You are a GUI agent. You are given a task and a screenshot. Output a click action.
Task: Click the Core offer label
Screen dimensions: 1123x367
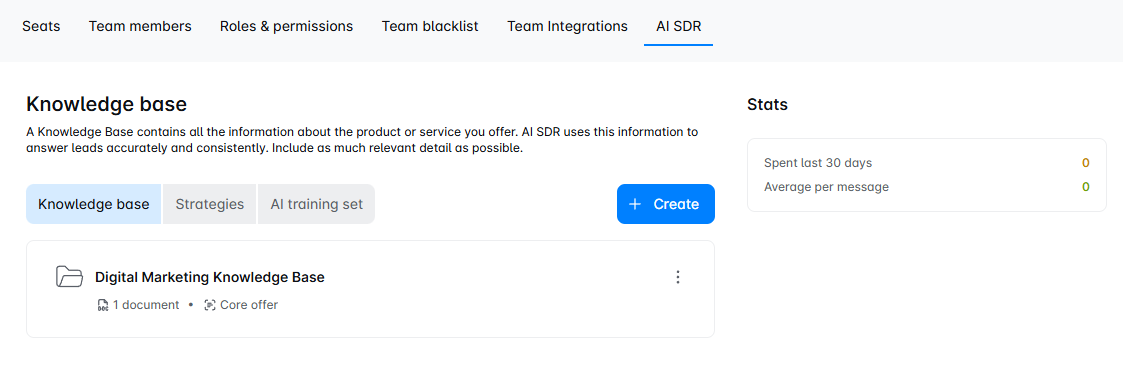point(249,305)
